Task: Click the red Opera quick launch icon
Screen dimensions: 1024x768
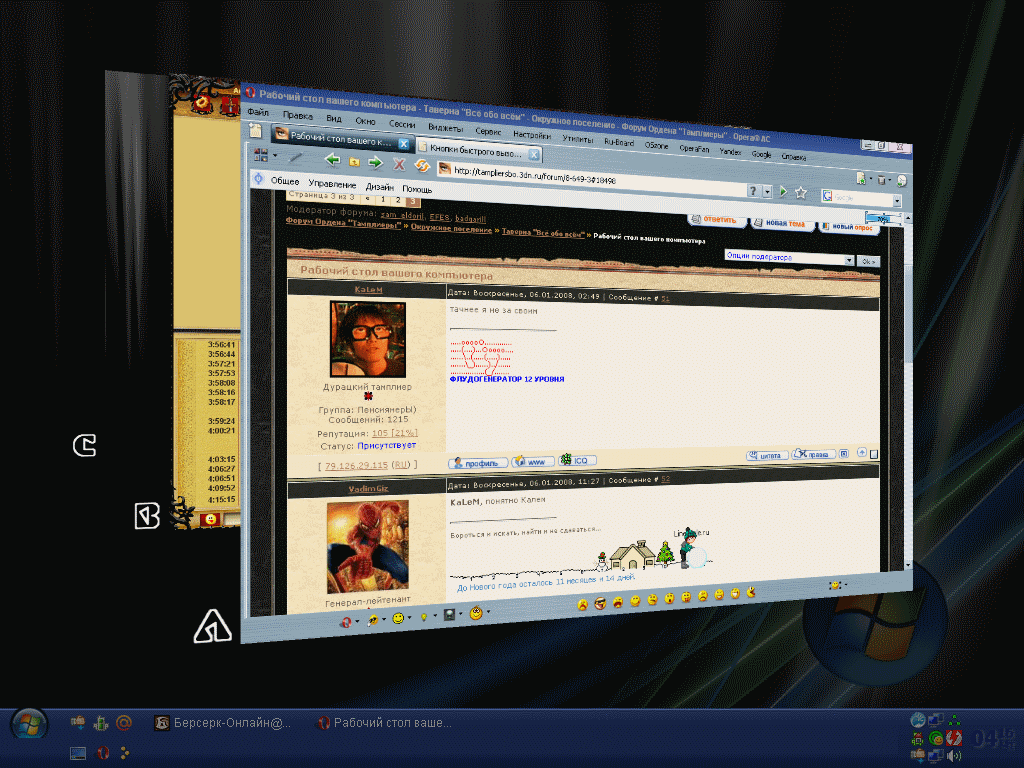Action: coord(102,753)
